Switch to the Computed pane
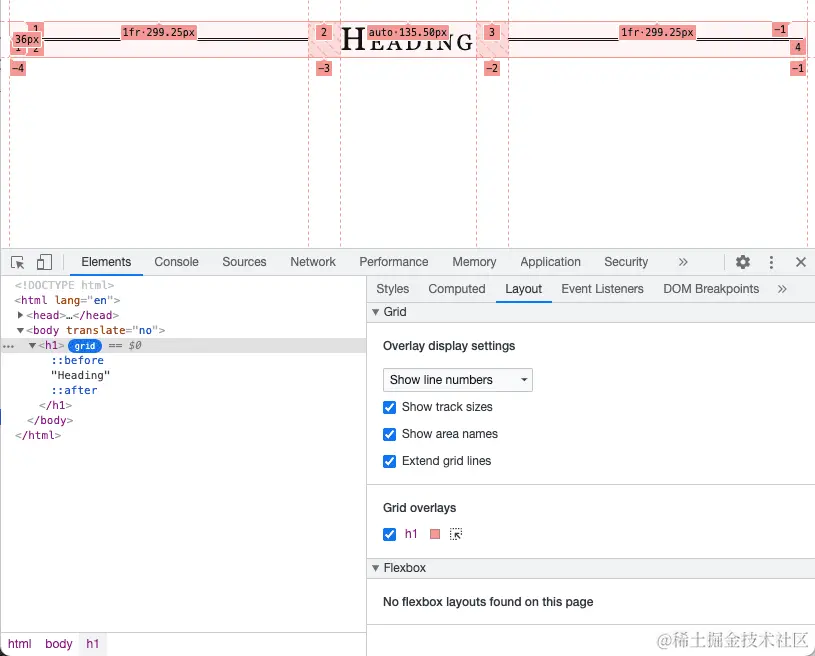This screenshot has height=656, width=815. pos(456,289)
